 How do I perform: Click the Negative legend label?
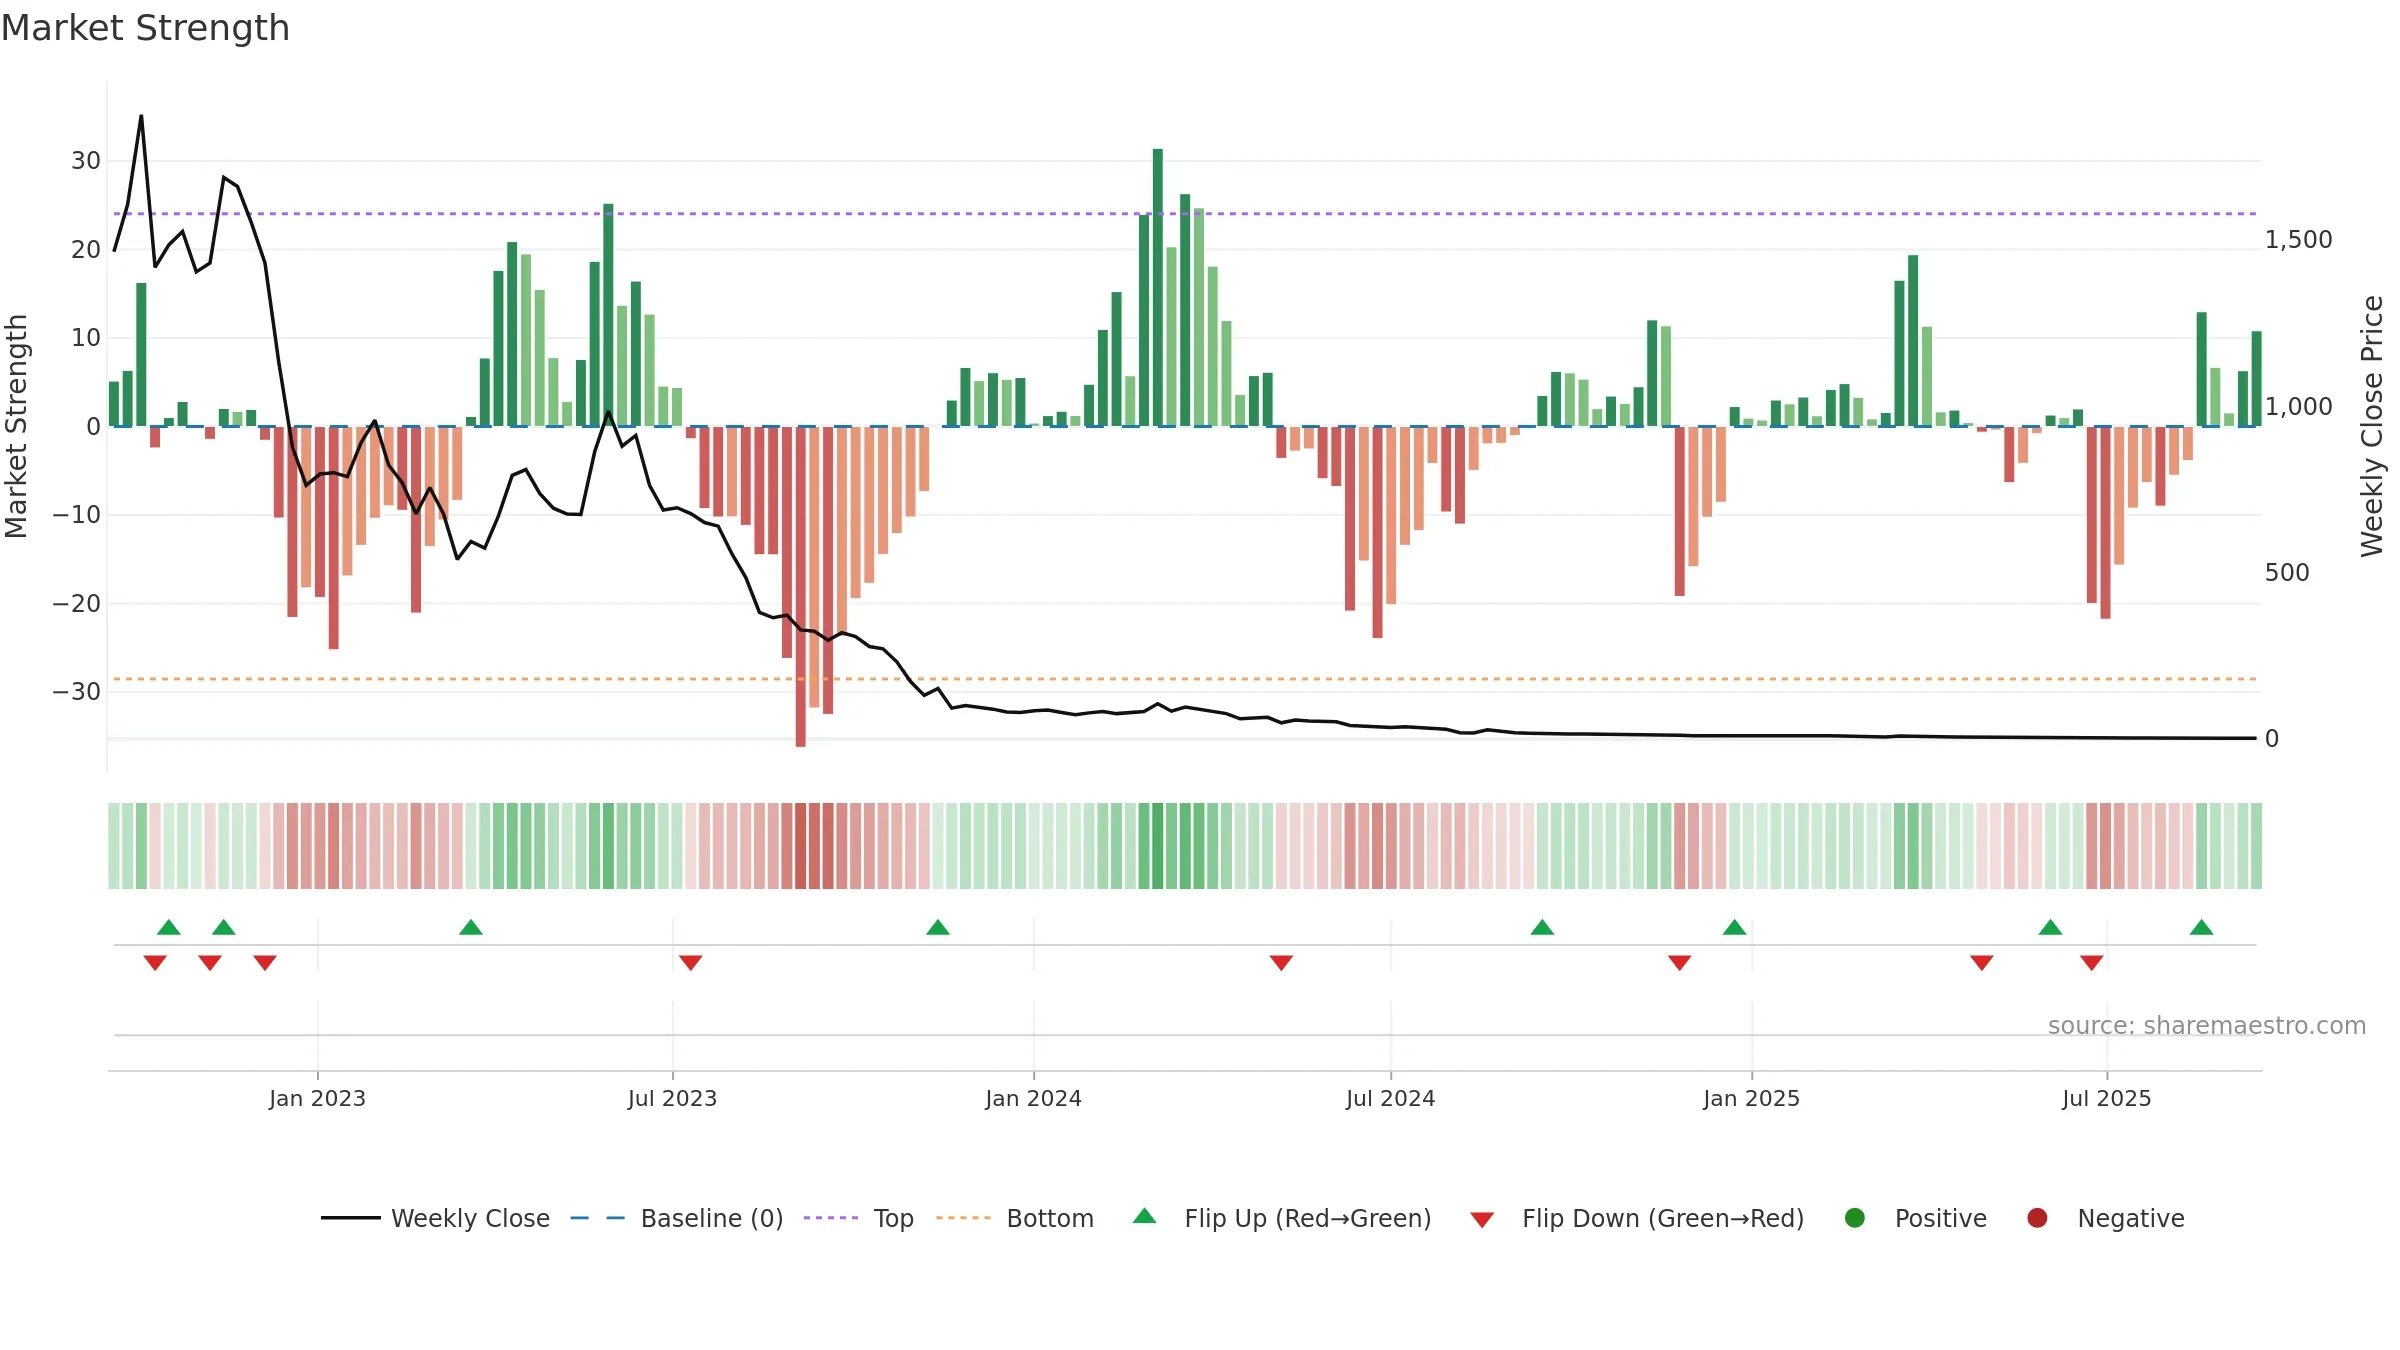click(2131, 1218)
